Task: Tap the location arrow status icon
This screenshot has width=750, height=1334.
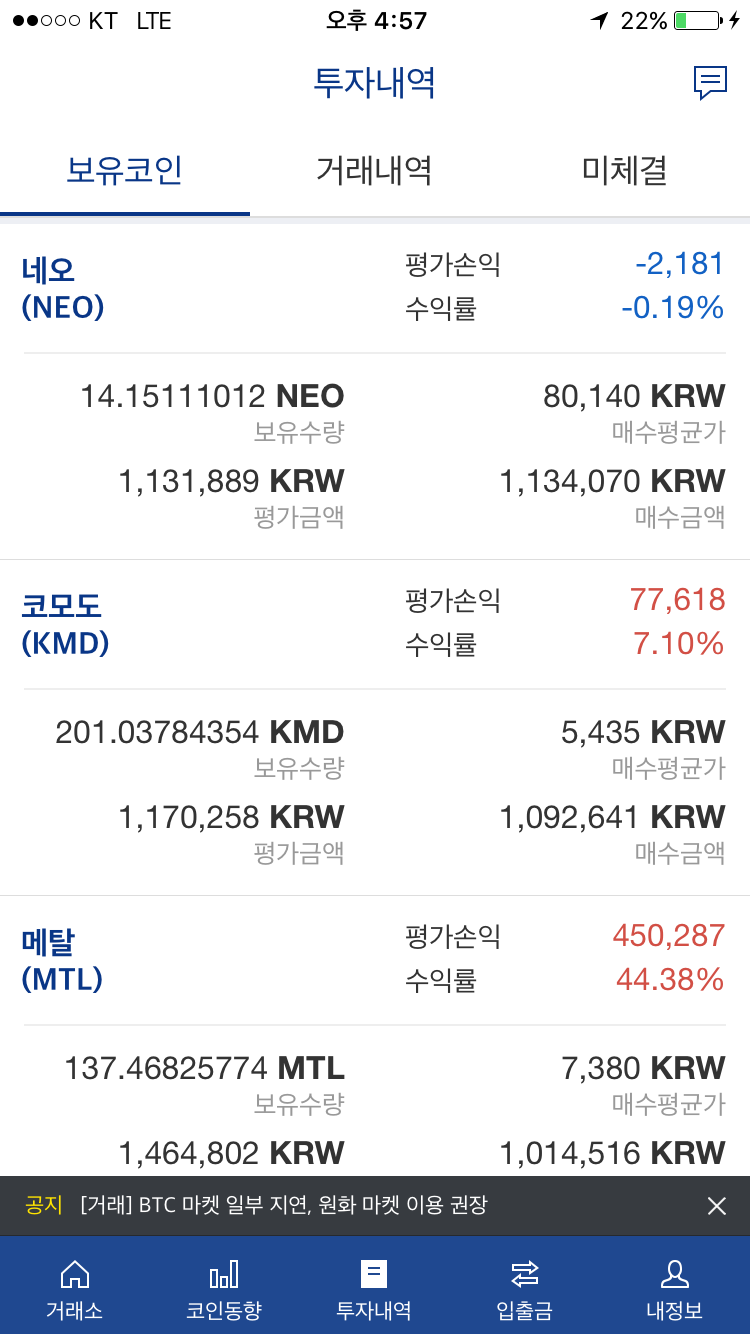Action: tap(600, 20)
